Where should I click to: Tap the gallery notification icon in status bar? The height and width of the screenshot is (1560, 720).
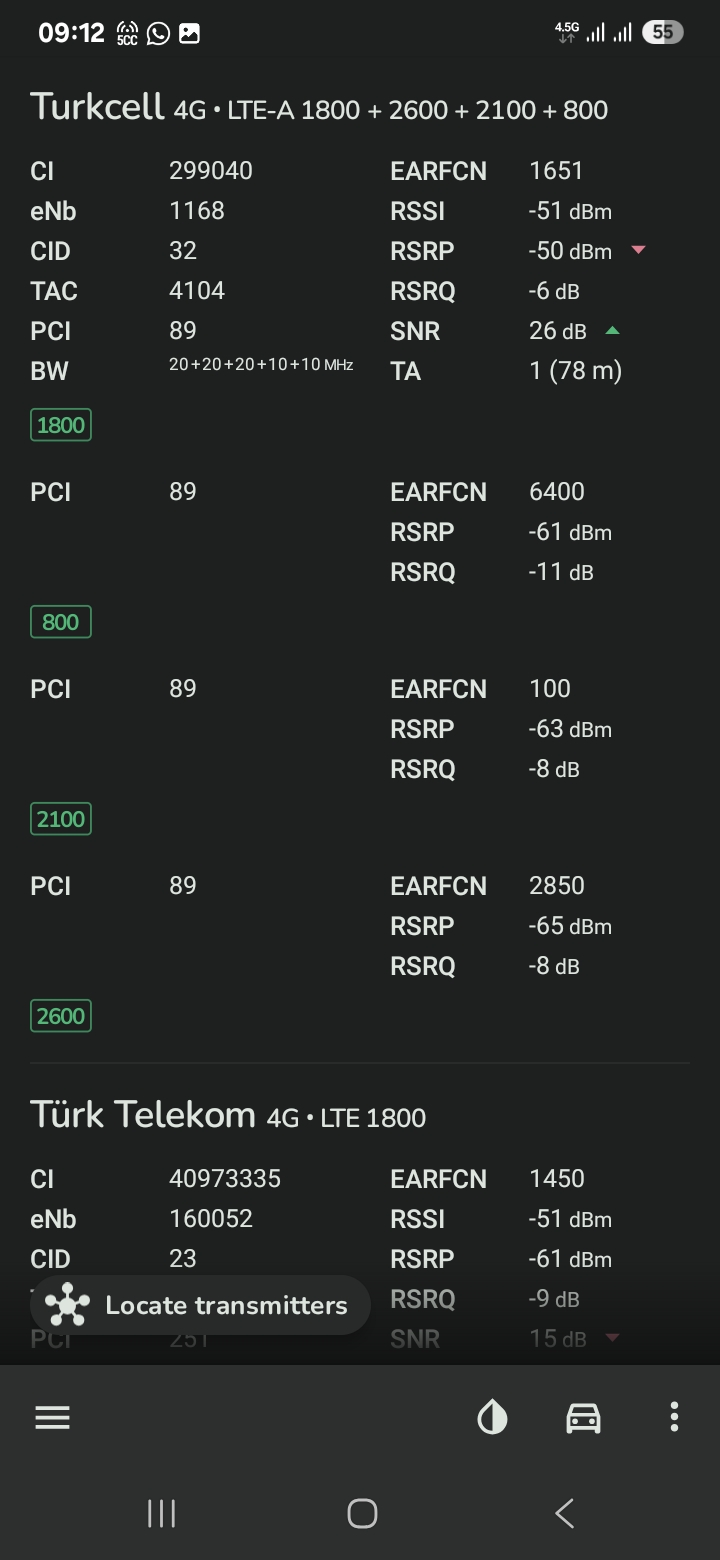pyautogui.click(x=189, y=33)
